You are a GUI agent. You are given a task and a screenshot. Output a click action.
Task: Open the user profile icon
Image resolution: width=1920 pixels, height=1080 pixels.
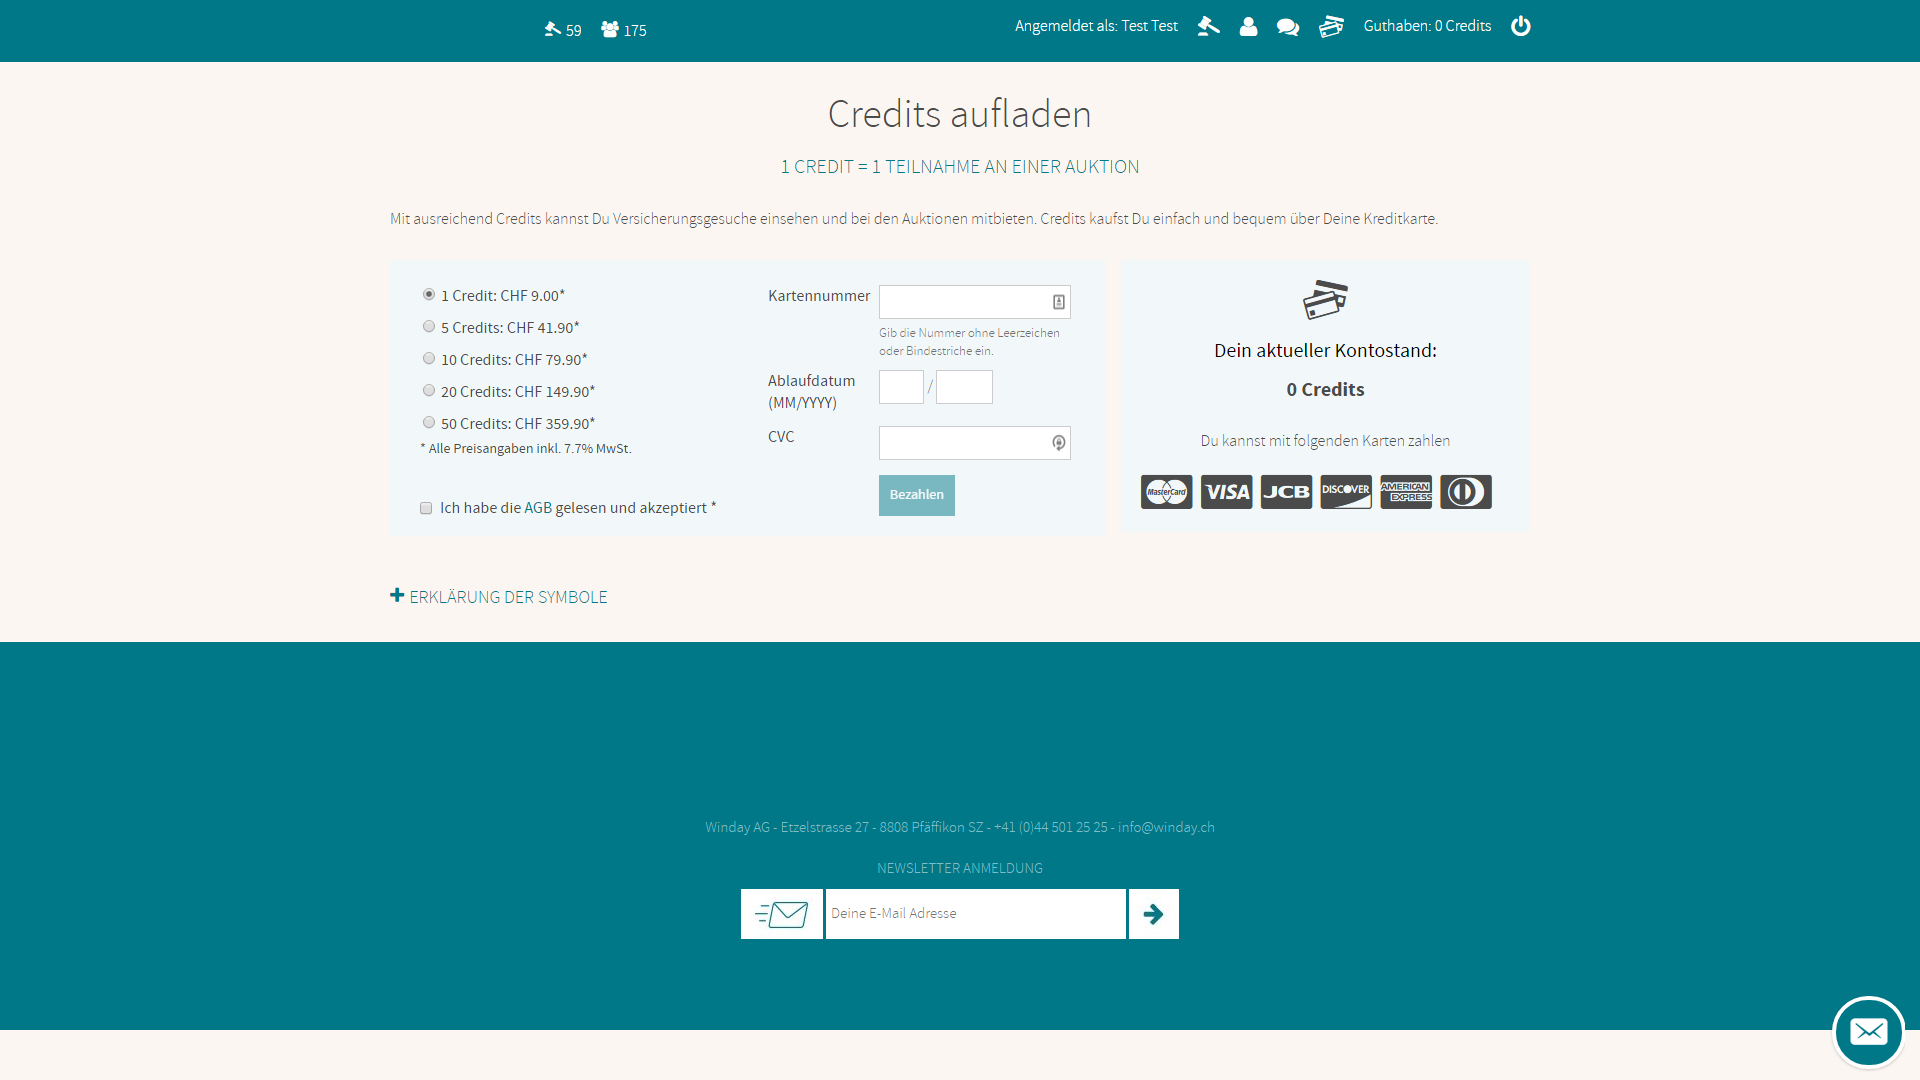coord(1248,27)
